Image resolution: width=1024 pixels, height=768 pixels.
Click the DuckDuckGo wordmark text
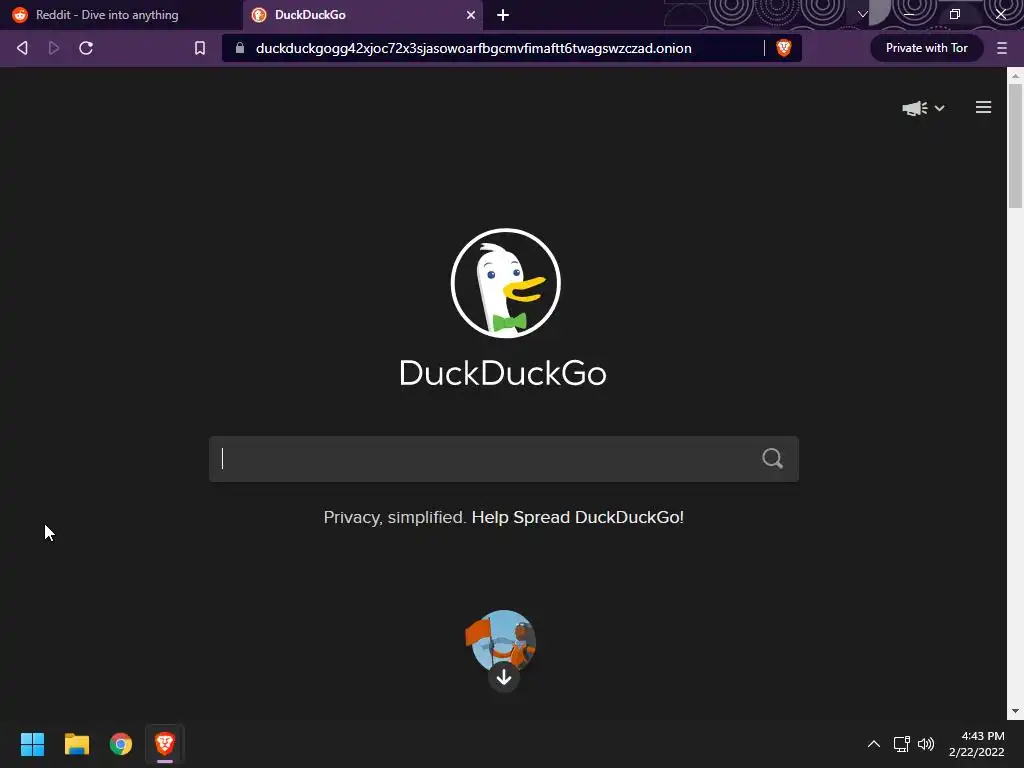pyautogui.click(x=503, y=373)
